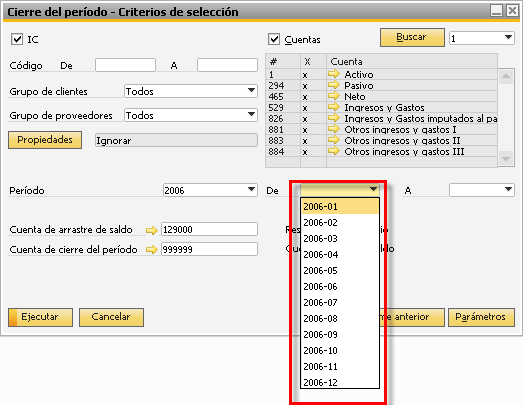Click the X column header

(313, 61)
